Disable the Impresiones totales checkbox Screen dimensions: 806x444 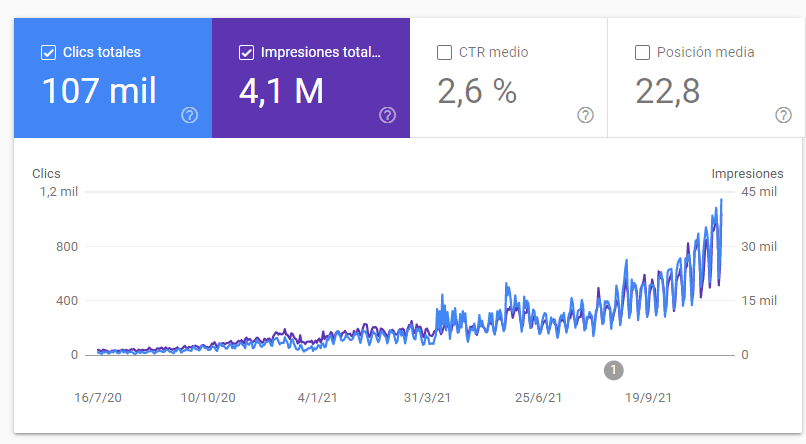(x=246, y=53)
